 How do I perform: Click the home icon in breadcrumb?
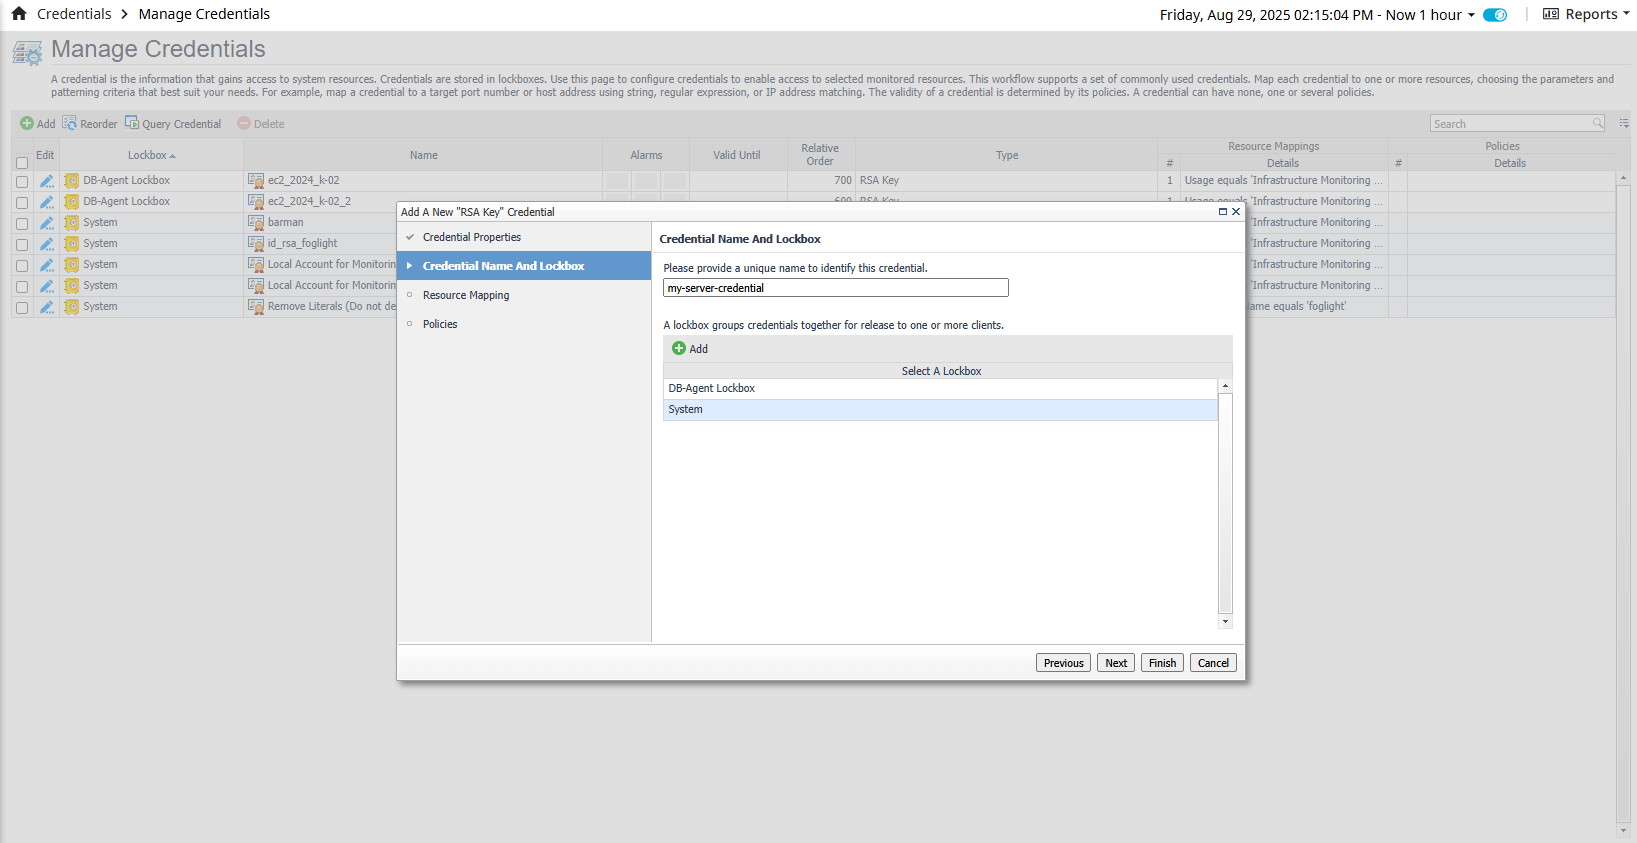(19, 14)
